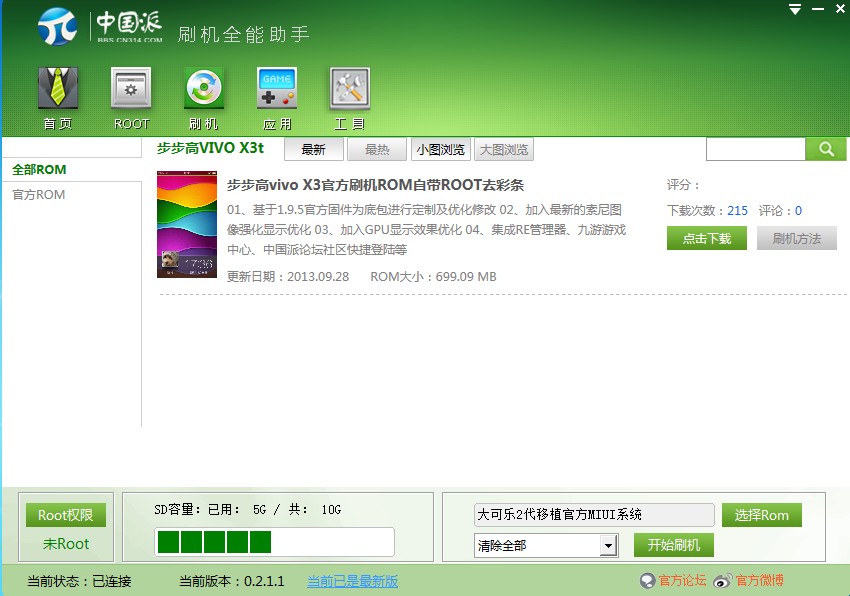Click the ROM大小：699.09 MB text

[433, 277]
